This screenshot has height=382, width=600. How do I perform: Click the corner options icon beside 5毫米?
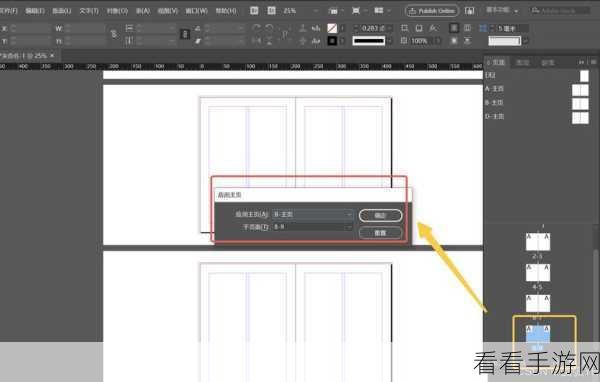tap(483, 28)
